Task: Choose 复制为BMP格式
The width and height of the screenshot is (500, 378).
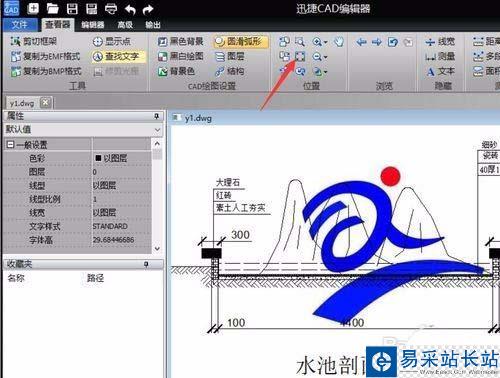Action: point(46,71)
